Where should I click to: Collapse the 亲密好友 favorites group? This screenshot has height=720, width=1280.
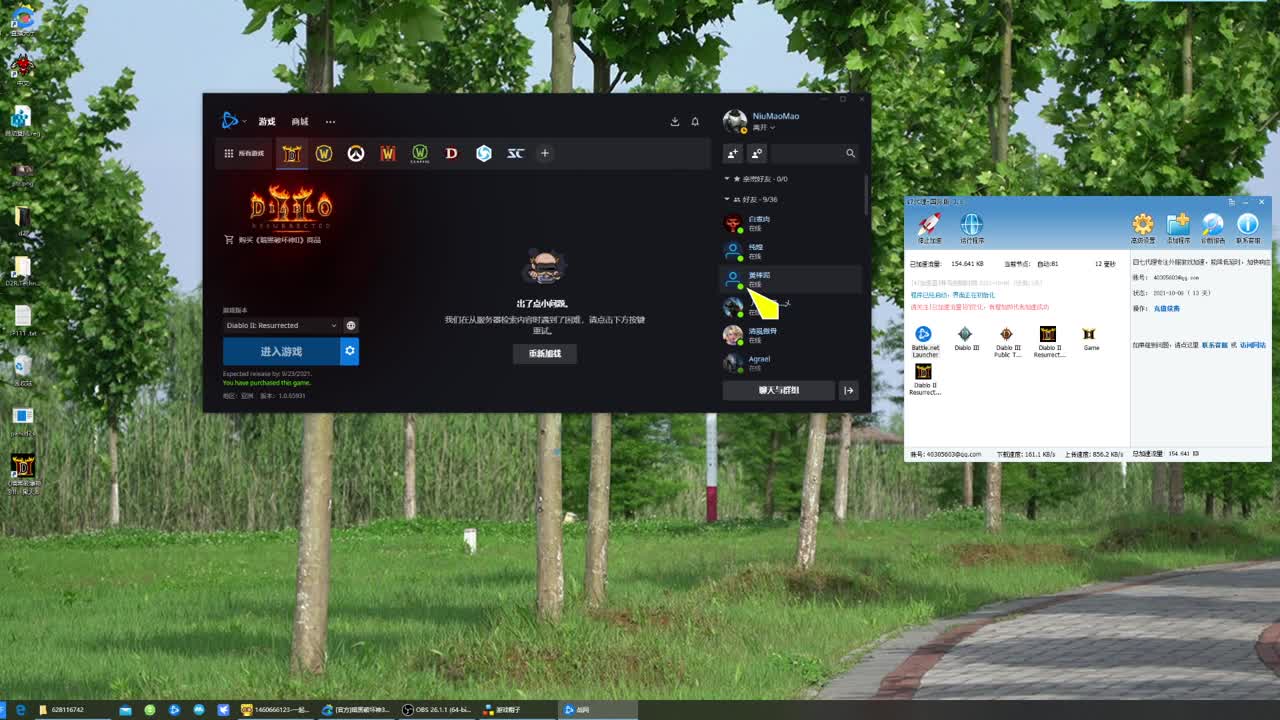tap(727, 179)
